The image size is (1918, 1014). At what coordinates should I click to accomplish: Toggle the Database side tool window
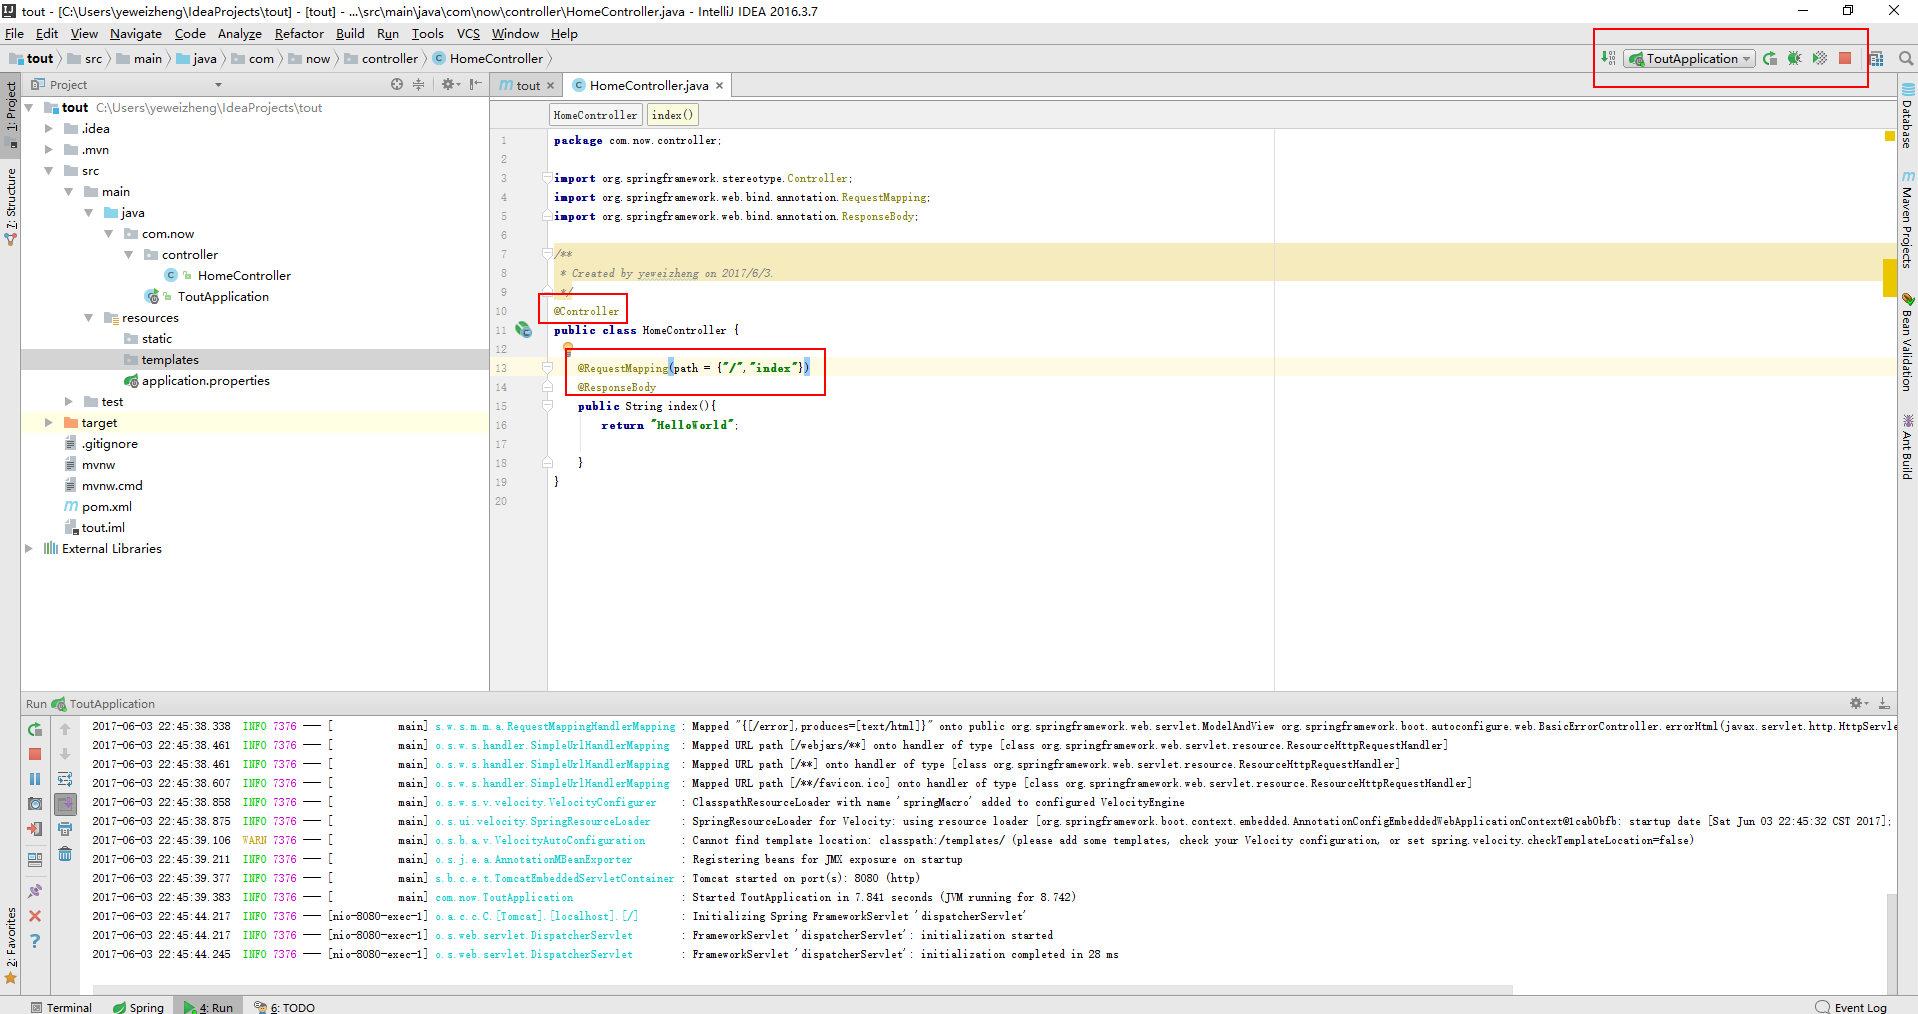point(1908,116)
